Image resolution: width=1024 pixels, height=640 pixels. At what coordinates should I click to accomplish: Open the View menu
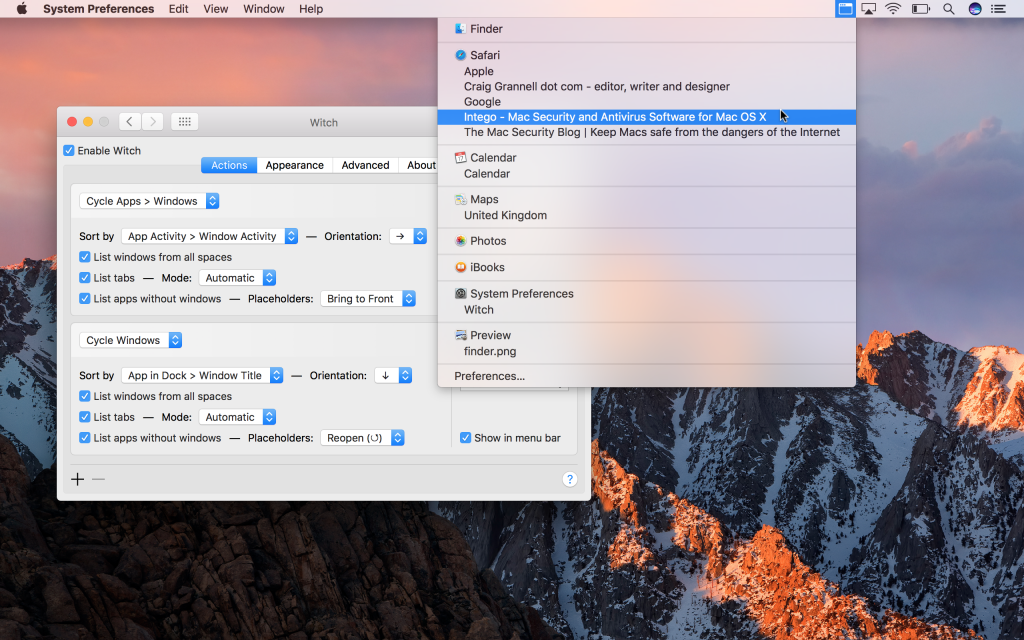[x=216, y=8]
